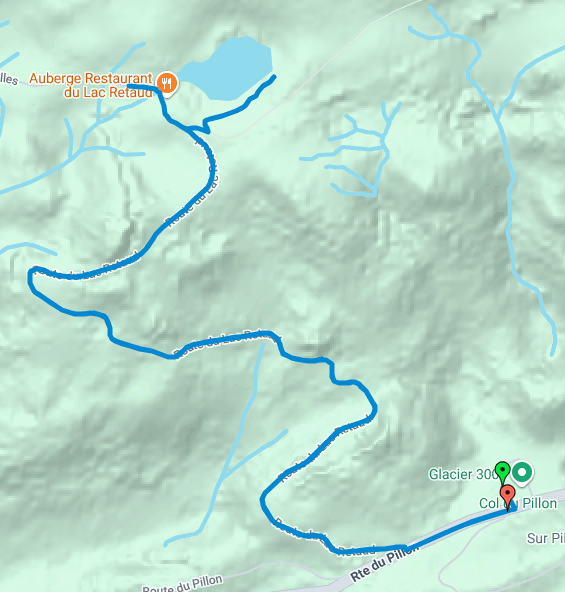Click the teal Glacier 3000 place pin
This screenshot has height=592, width=565.
pos(522,473)
